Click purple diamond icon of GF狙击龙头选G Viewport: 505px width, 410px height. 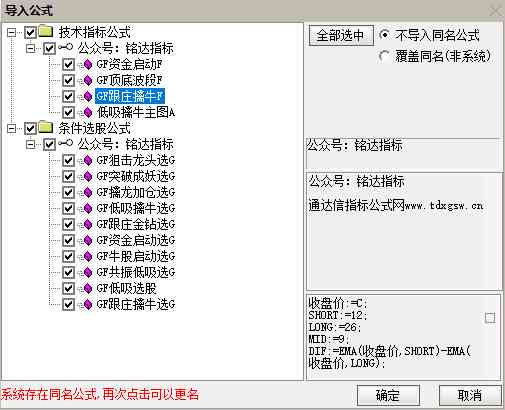coord(88,160)
